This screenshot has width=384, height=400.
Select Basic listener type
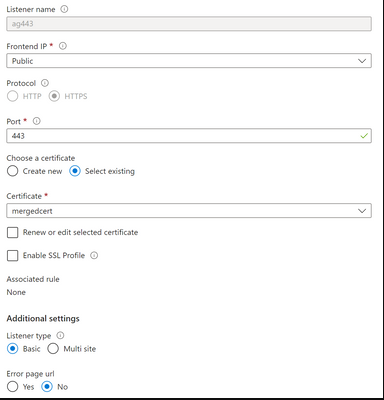pyautogui.click(x=12, y=349)
